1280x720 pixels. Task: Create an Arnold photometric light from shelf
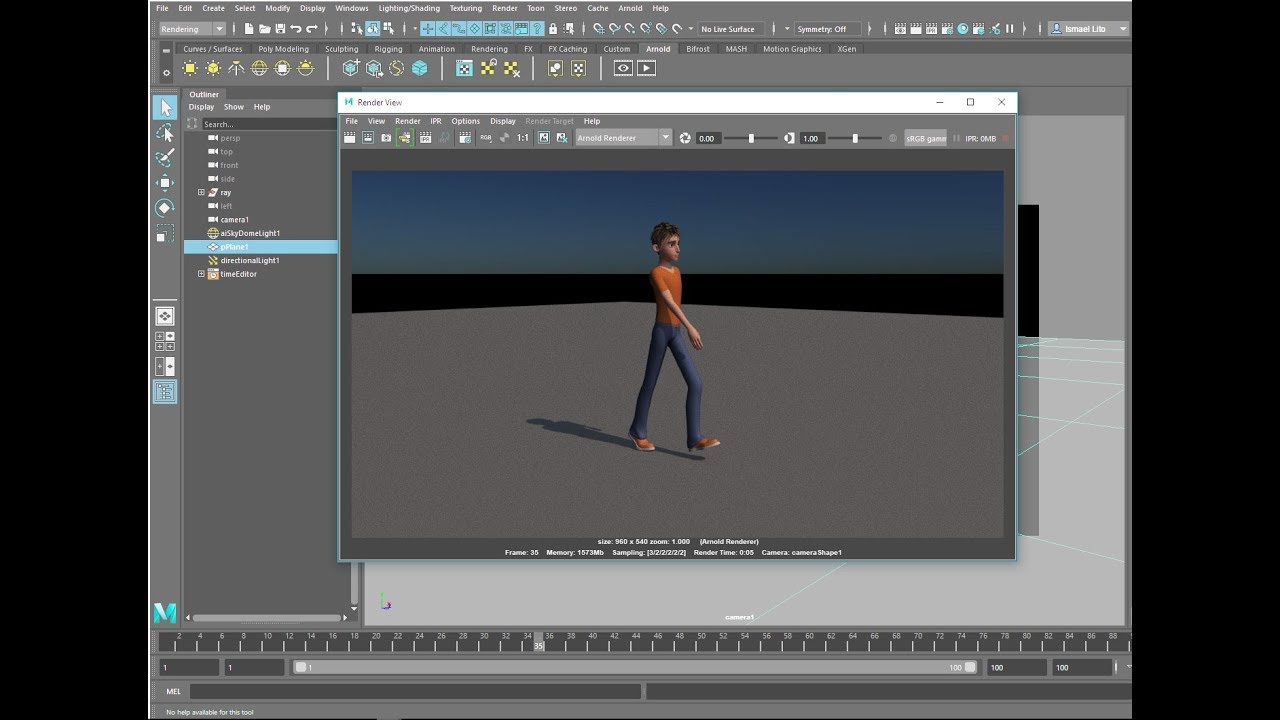236,68
